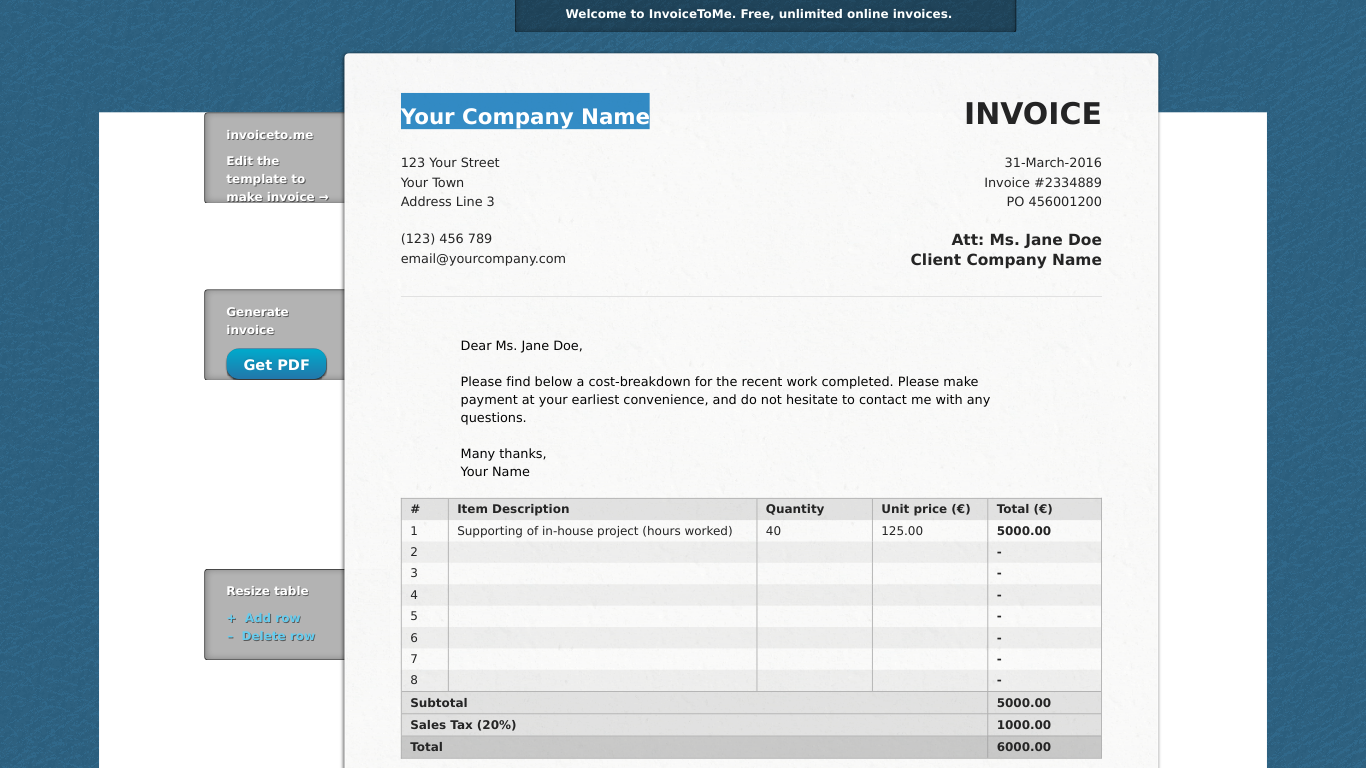1366x768 pixels.
Task: Click the row number 1 cell
Action: coord(425,531)
